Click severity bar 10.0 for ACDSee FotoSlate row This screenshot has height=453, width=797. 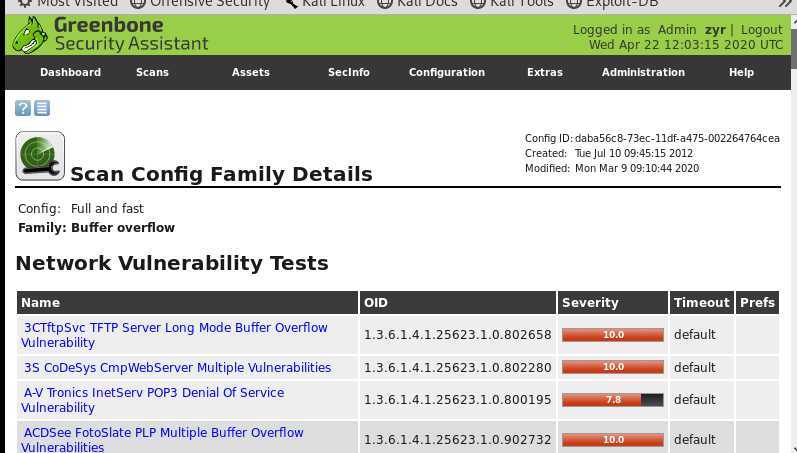612,439
